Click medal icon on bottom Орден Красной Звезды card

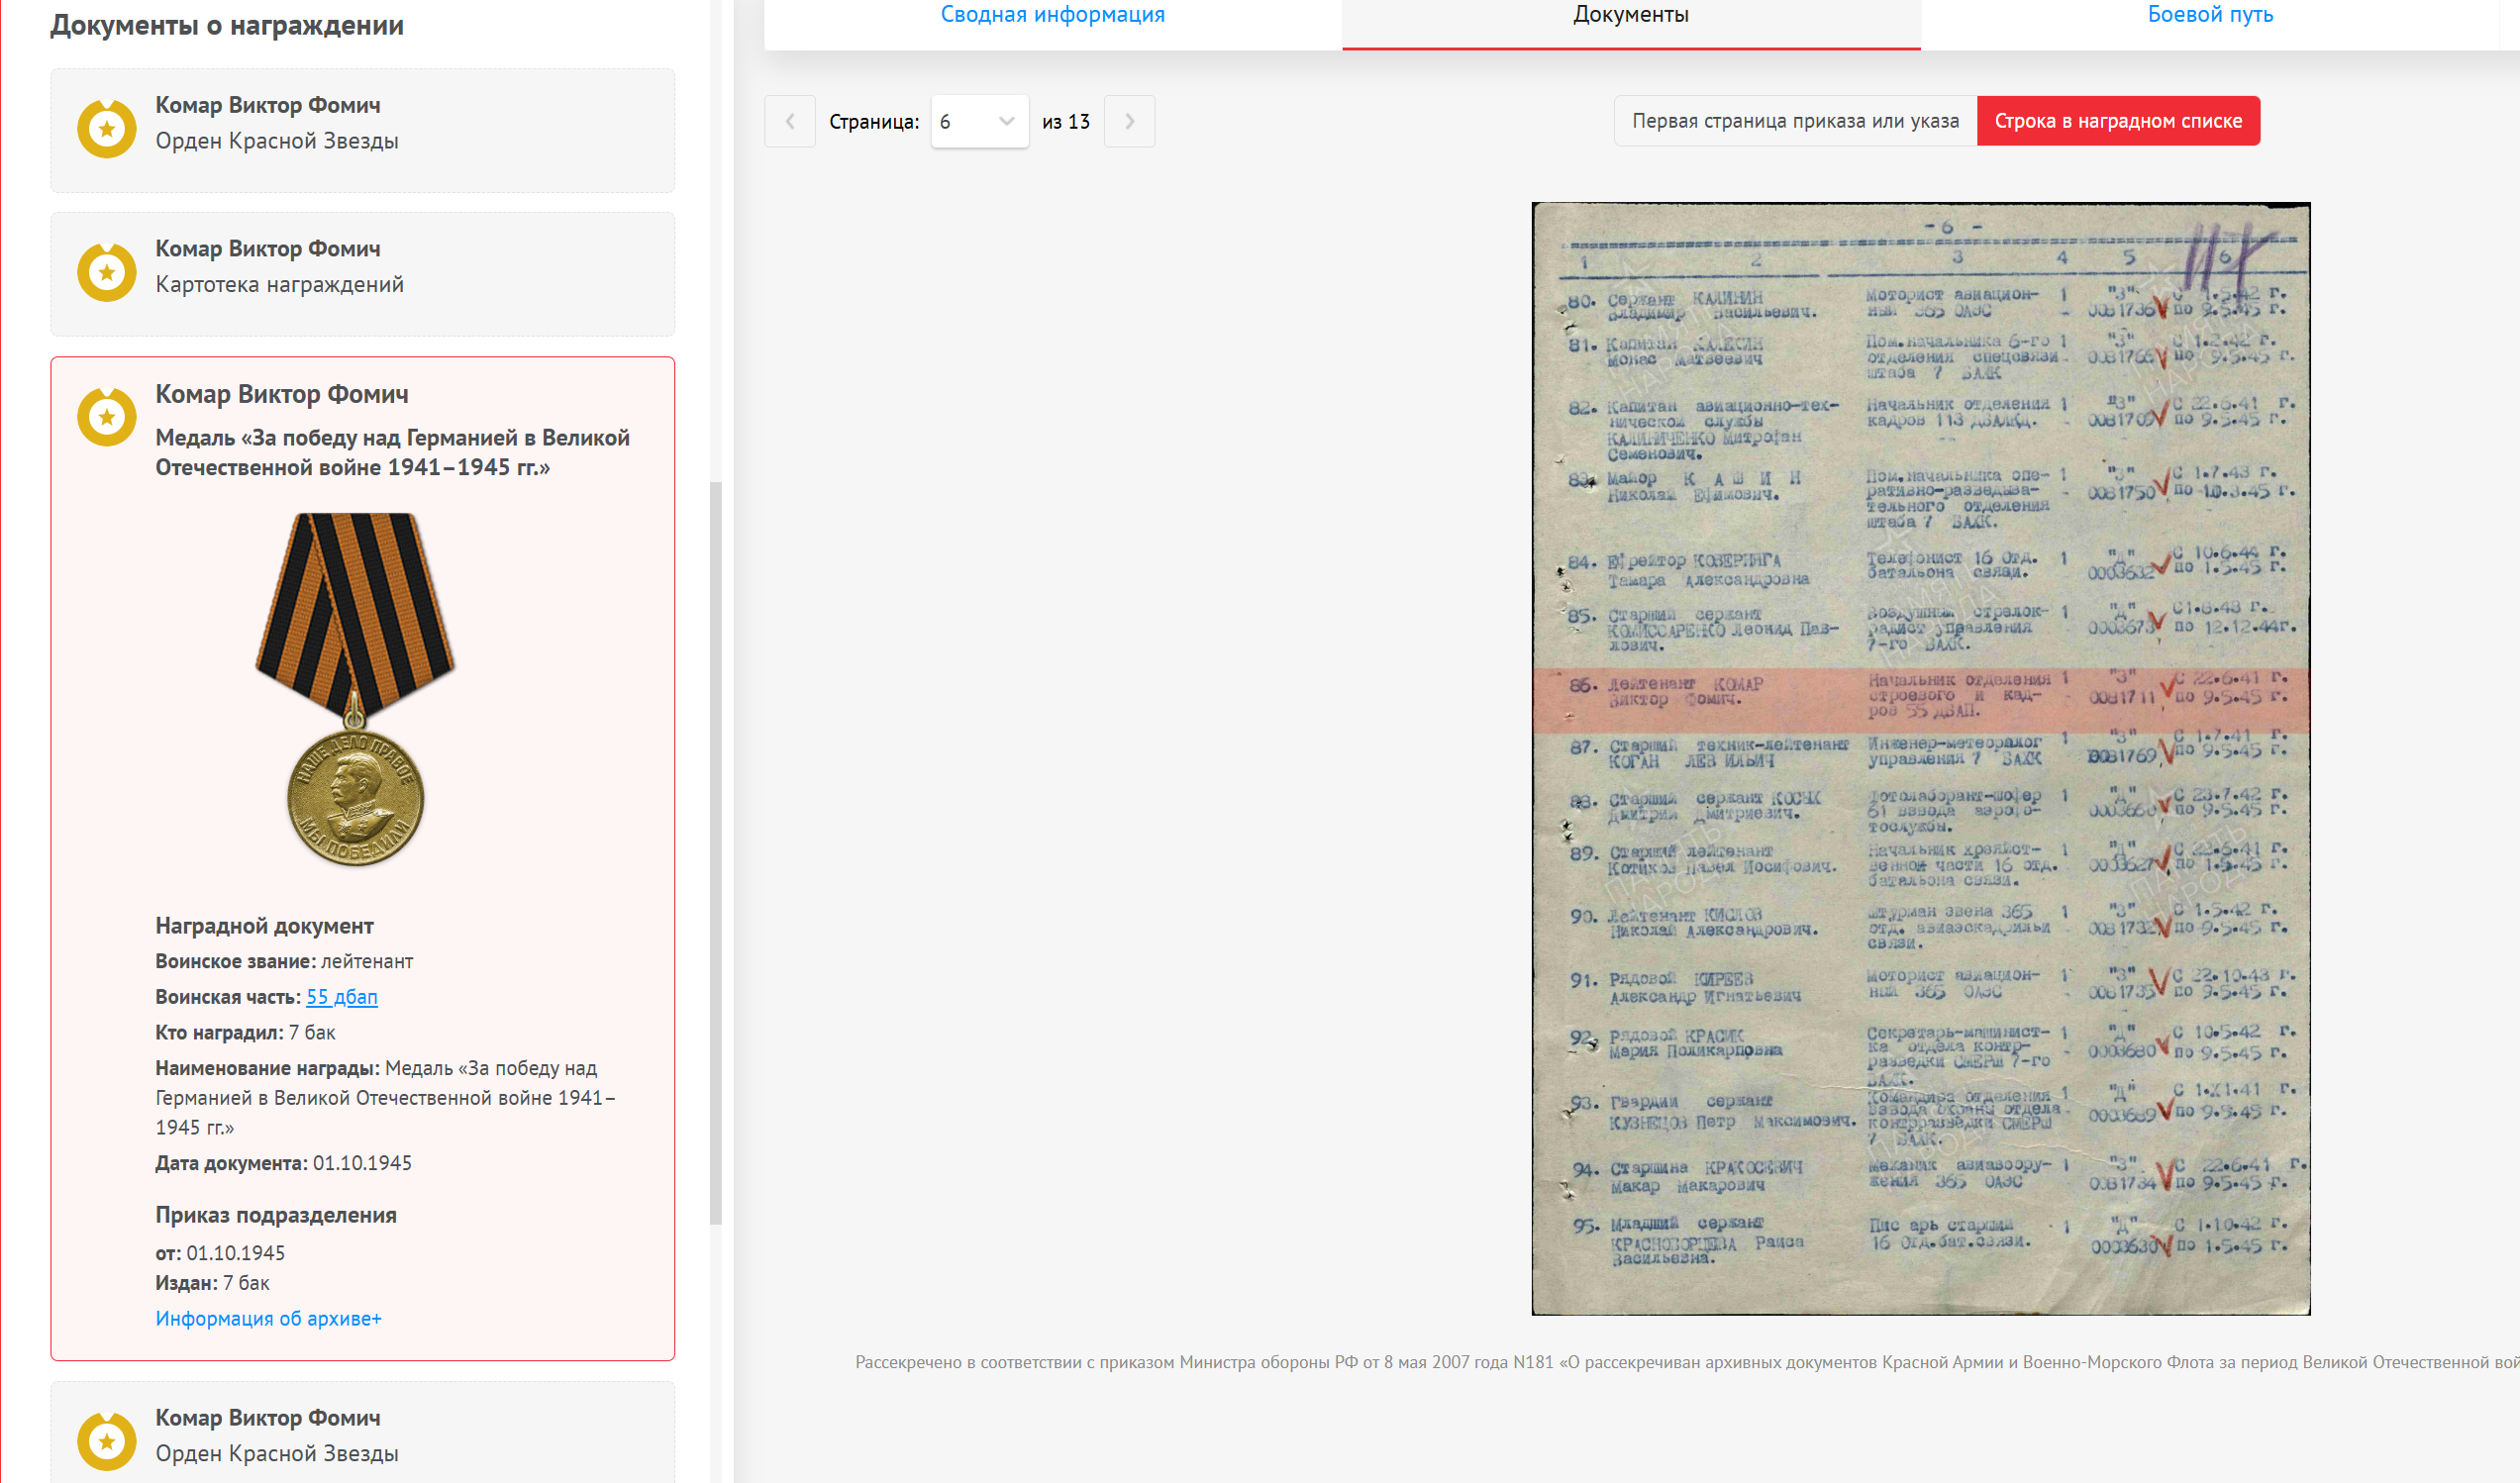tap(106, 1441)
